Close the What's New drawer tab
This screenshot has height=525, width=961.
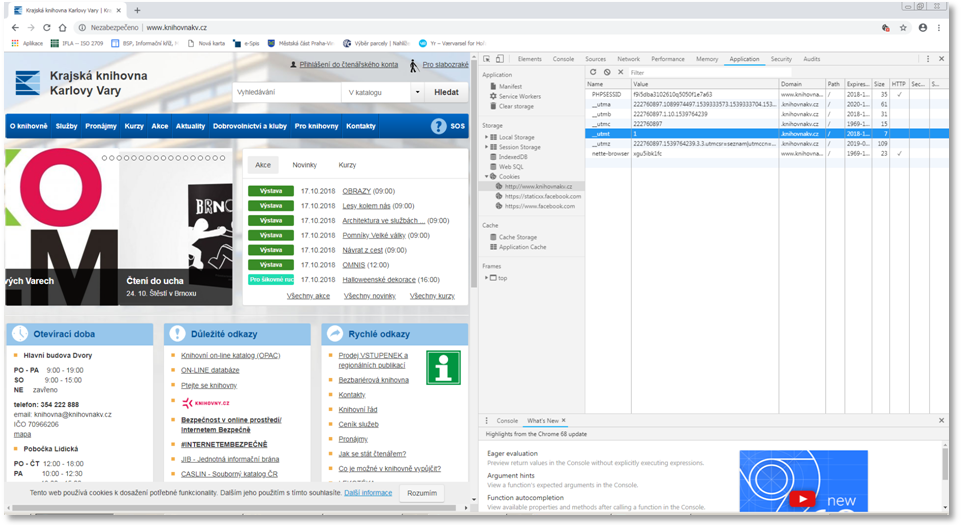564,420
